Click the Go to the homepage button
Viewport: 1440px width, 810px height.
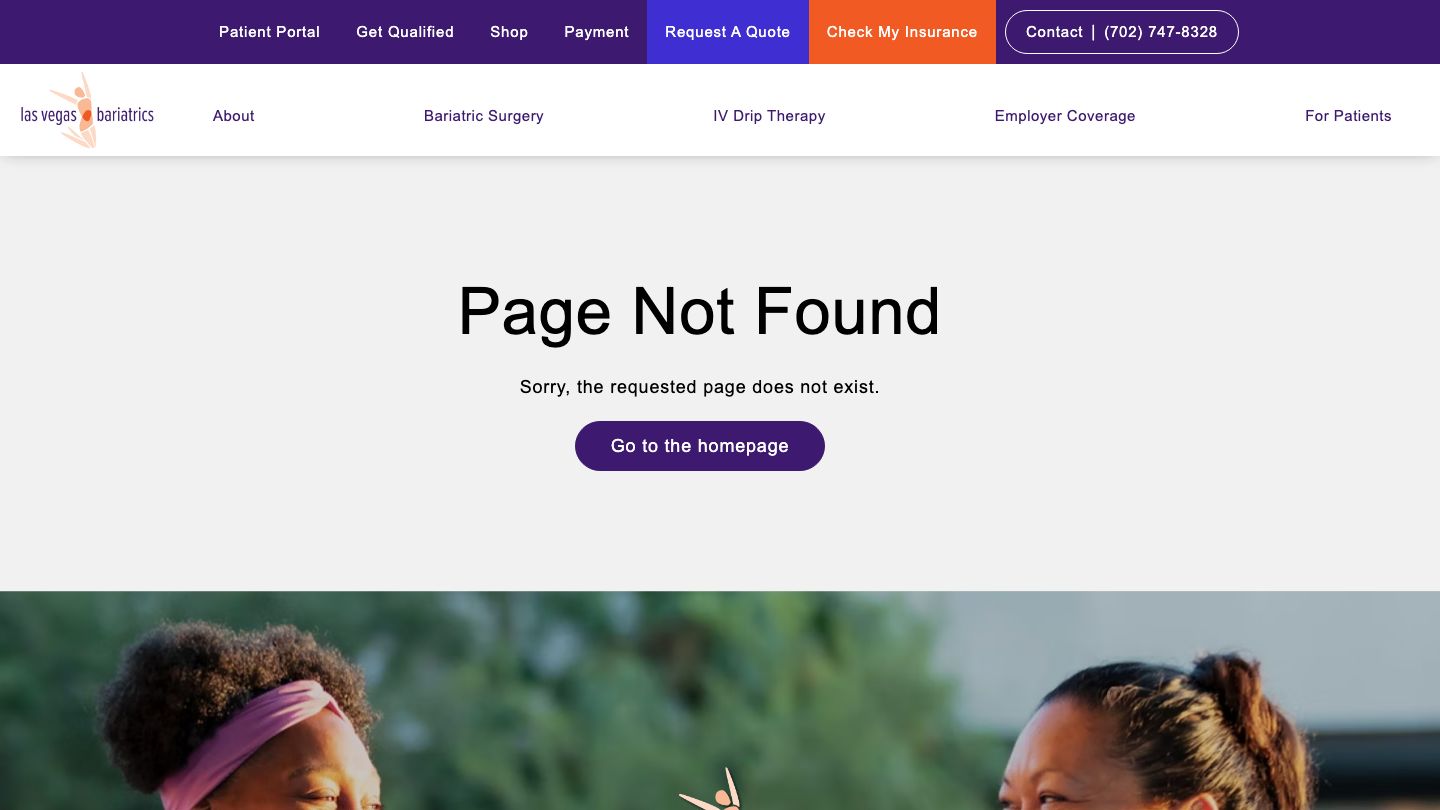(x=700, y=446)
